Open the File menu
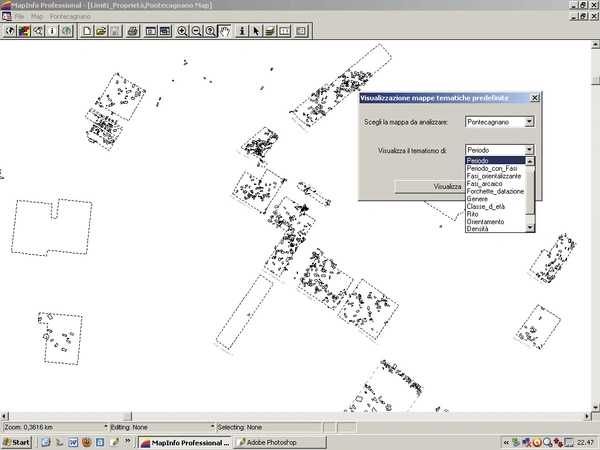 point(19,17)
